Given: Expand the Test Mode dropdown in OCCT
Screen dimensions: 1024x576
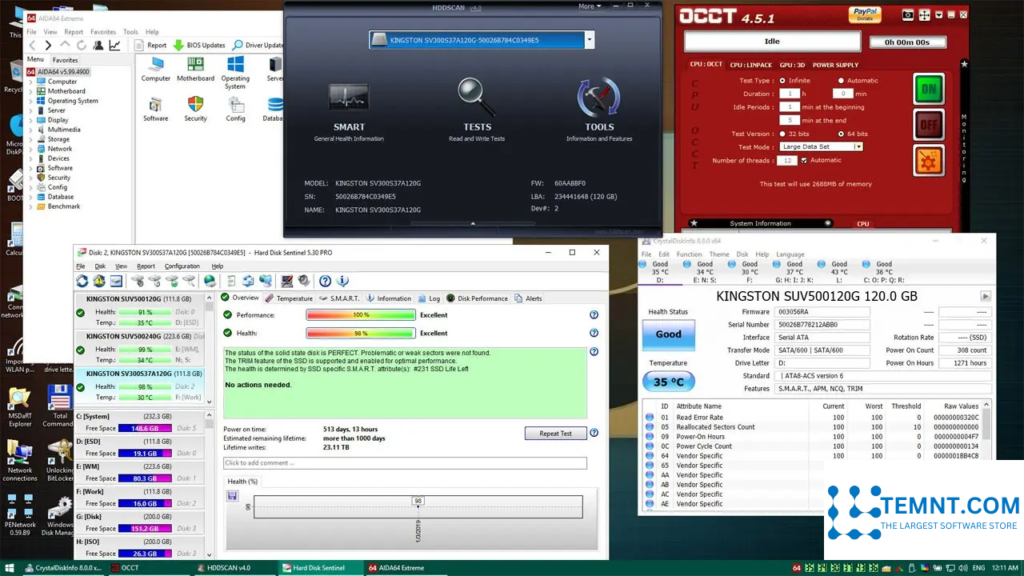Looking at the screenshot, I should (859, 147).
